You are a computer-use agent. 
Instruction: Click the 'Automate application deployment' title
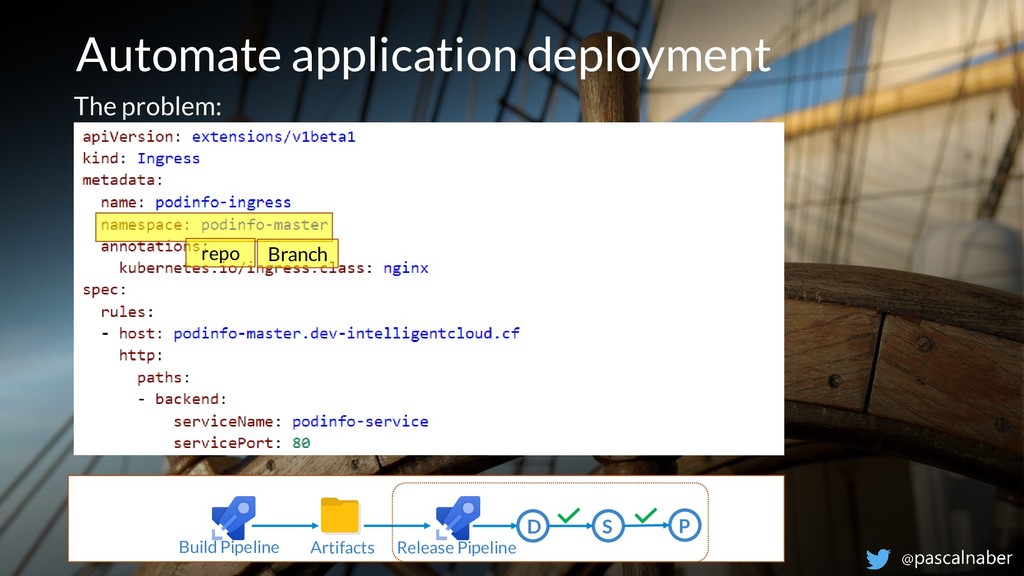(x=423, y=56)
